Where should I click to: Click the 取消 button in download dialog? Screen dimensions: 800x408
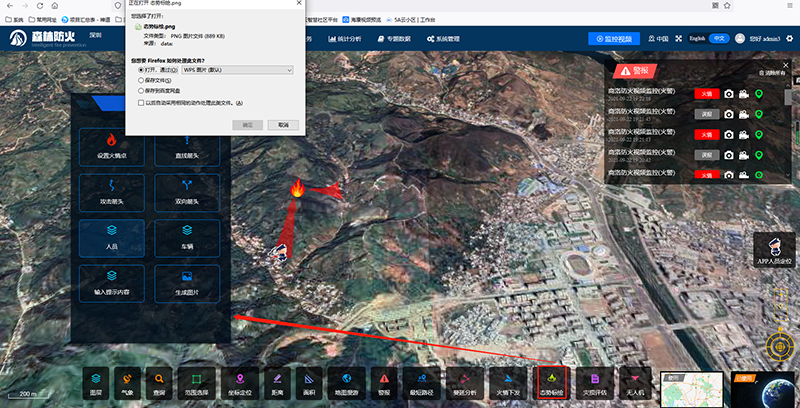(x=283, y=124)
